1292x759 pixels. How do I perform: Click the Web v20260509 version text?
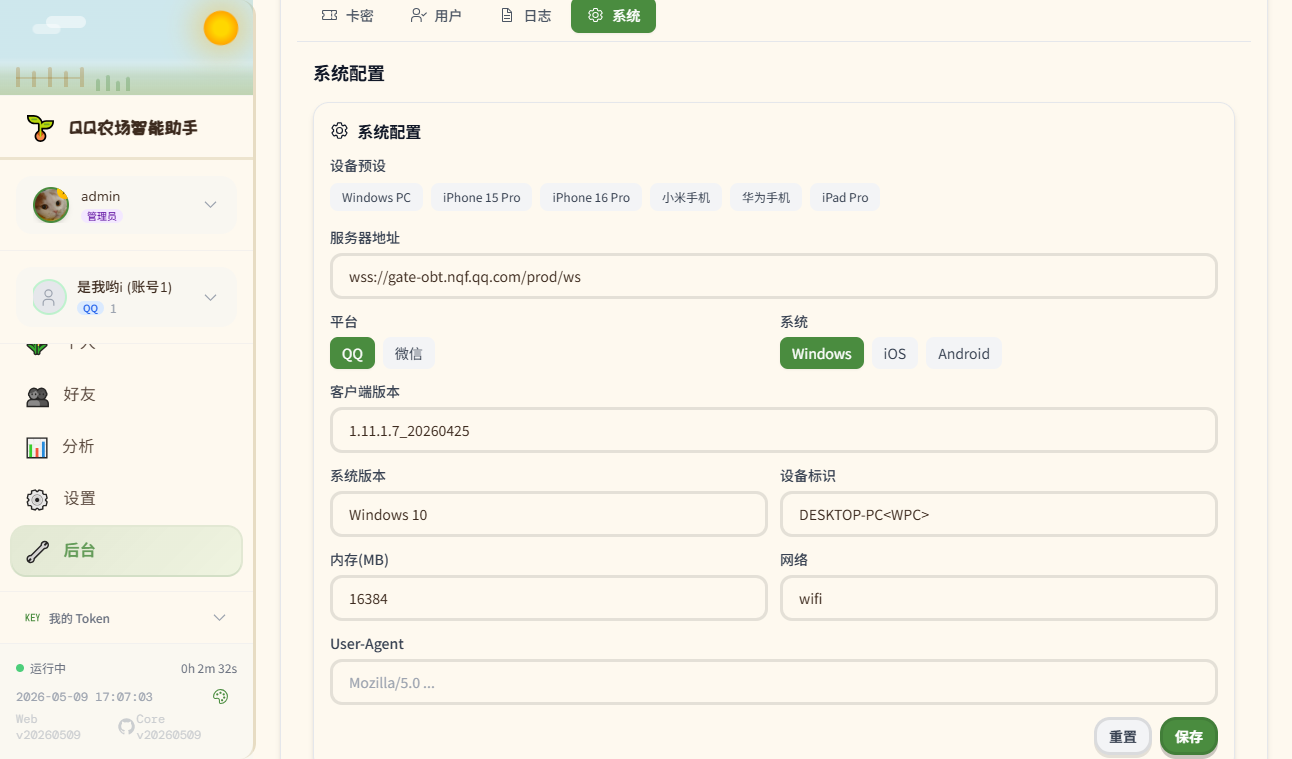coord(48,727)
